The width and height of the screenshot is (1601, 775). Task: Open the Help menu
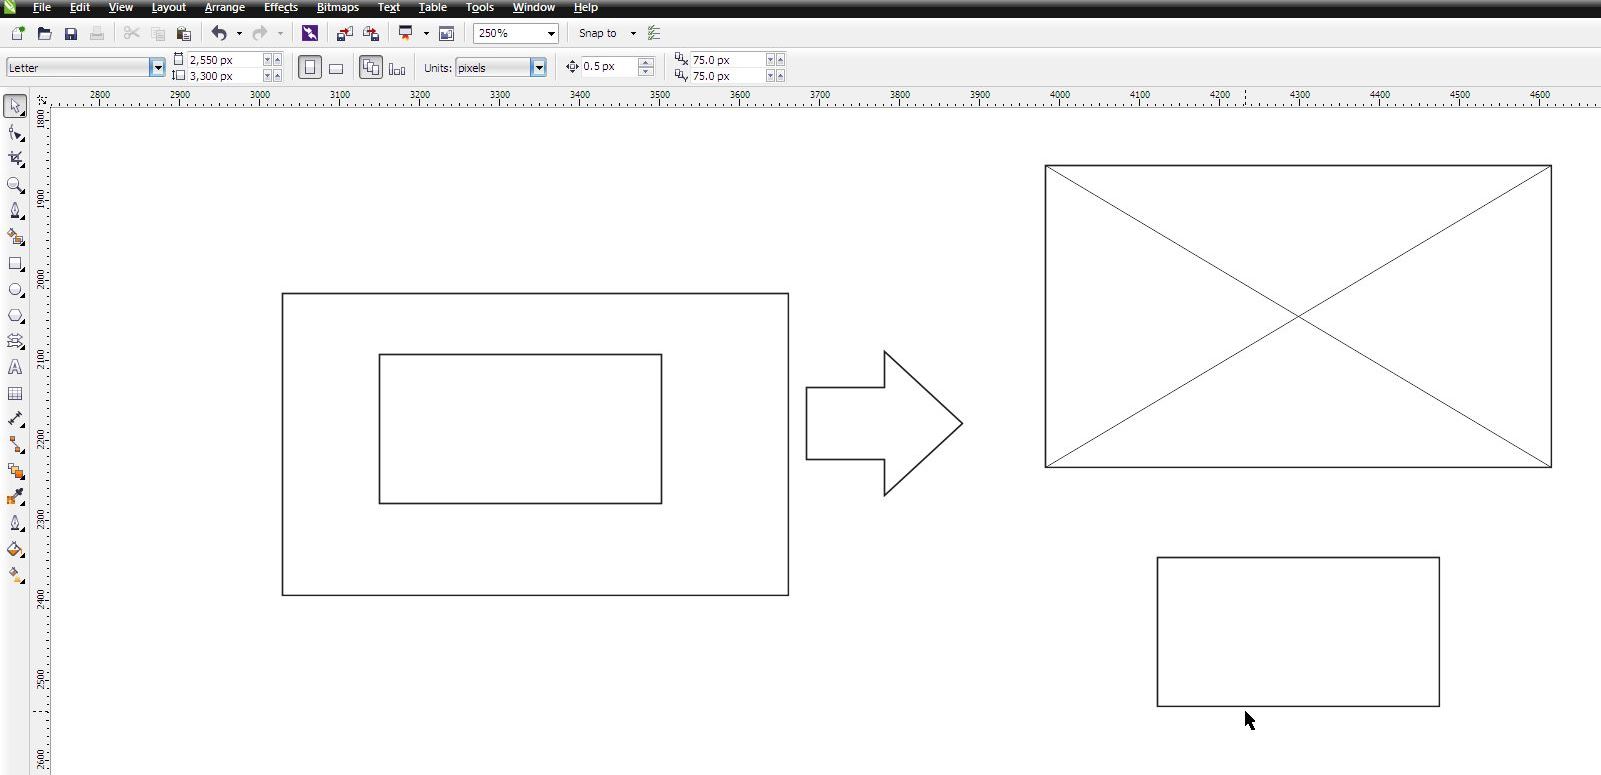tap(586, 7)
